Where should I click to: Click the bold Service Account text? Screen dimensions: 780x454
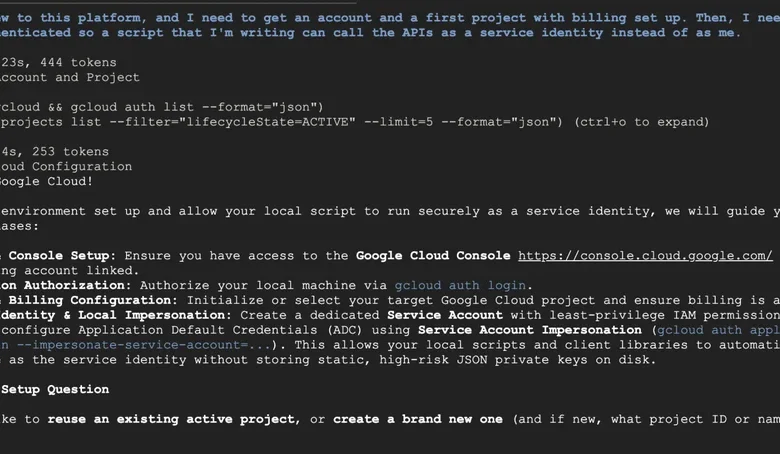[445, 315]
